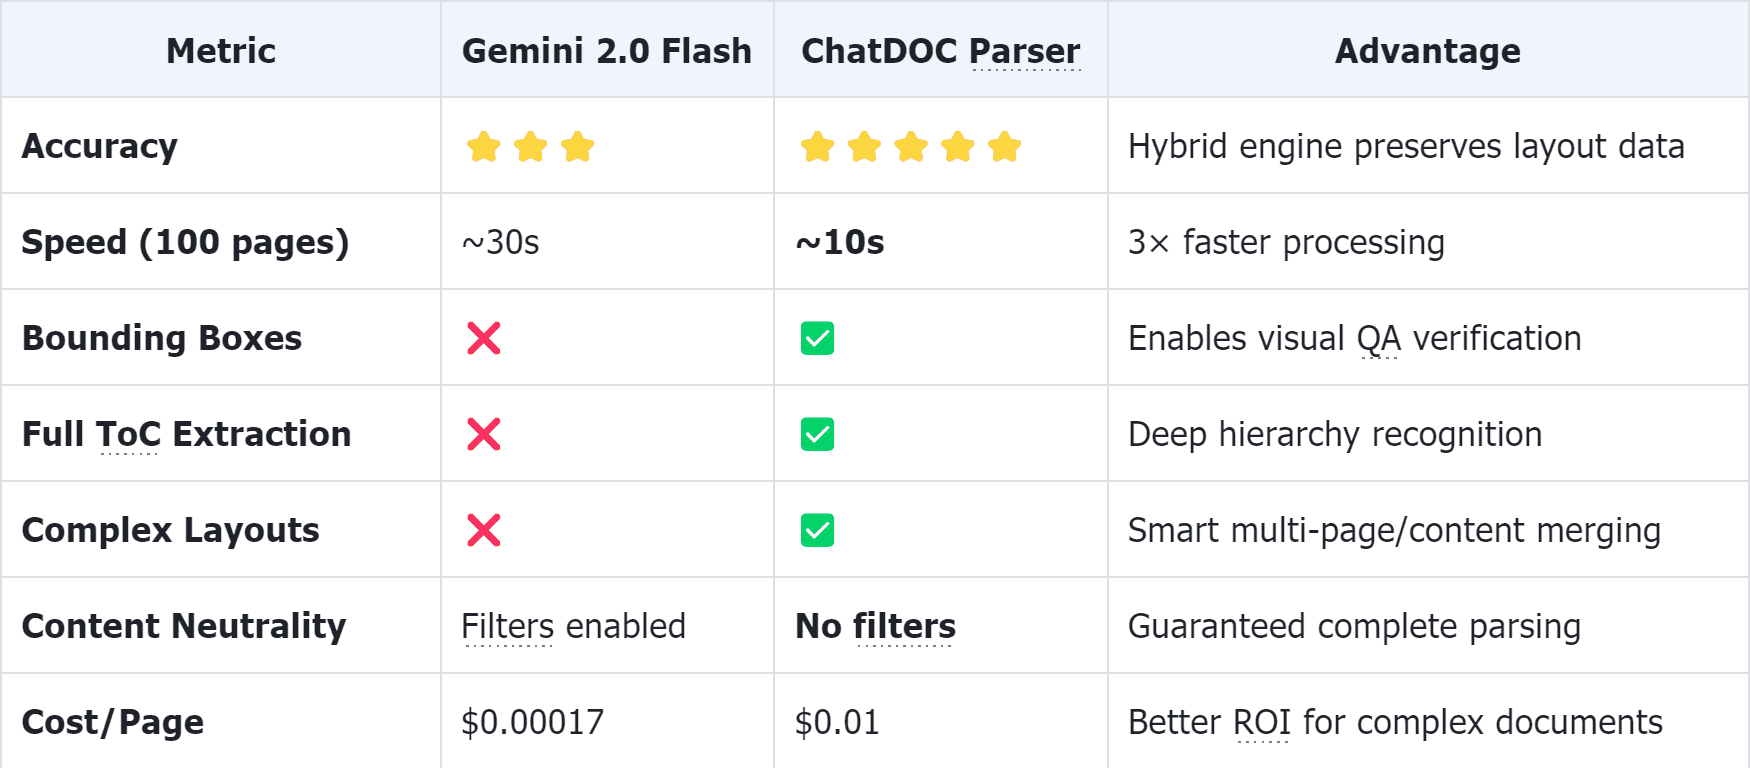This screenshot has height=768, width=1750.
Task: Click the '$0.00017' cost cell
Action: 533,723
